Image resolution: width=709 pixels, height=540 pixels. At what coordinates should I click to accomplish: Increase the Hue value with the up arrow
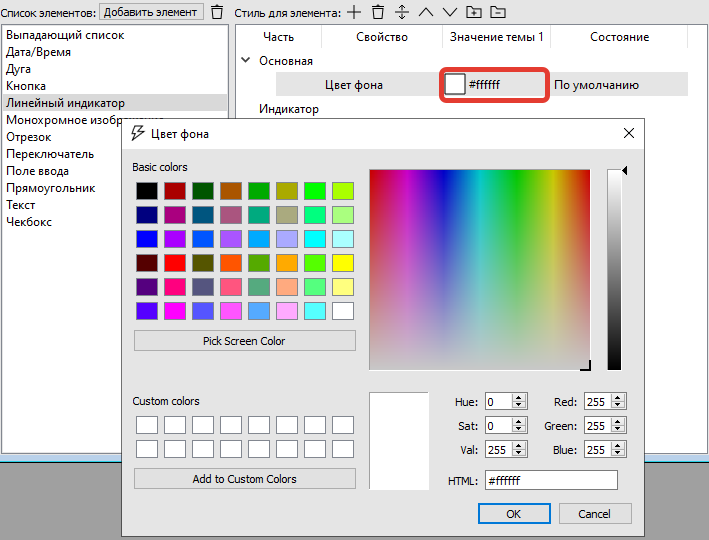tap(519, 398)
